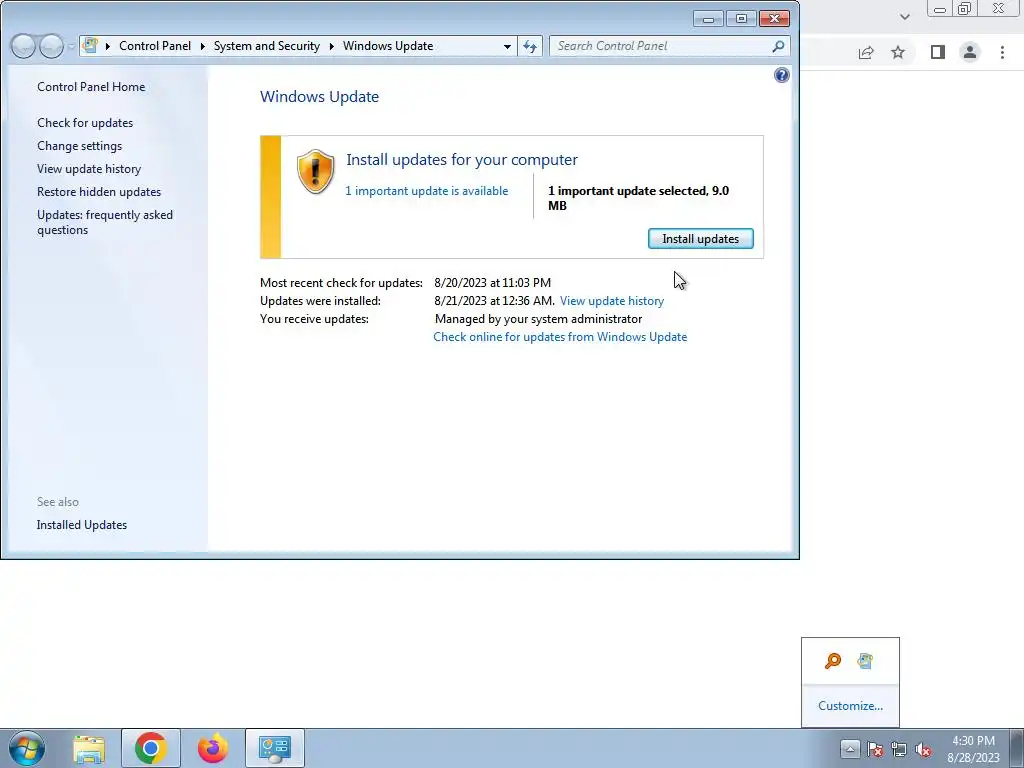Click the Control Panel taskbar button
This screenshot has height=768, width=1024.
click(x=275, y=748)
